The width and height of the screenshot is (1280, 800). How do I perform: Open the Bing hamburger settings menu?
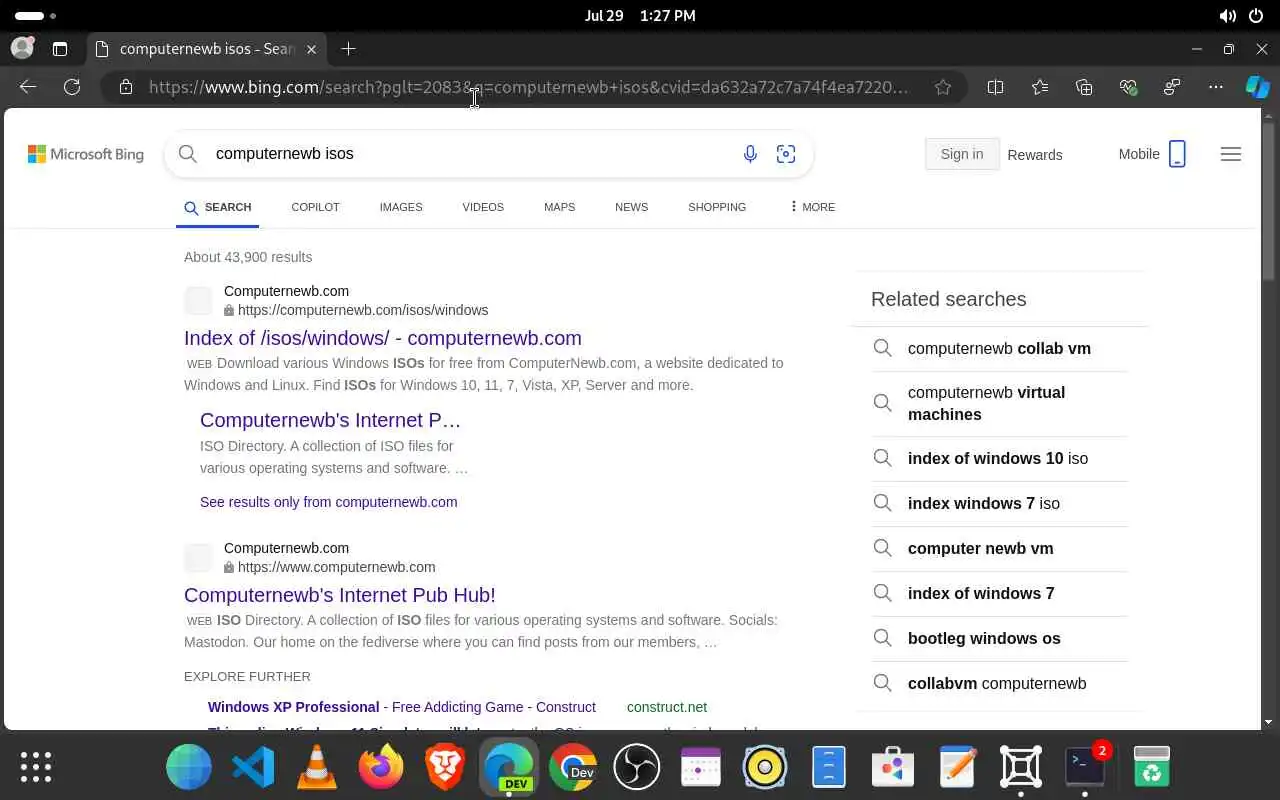click(x=1231, y=154)
